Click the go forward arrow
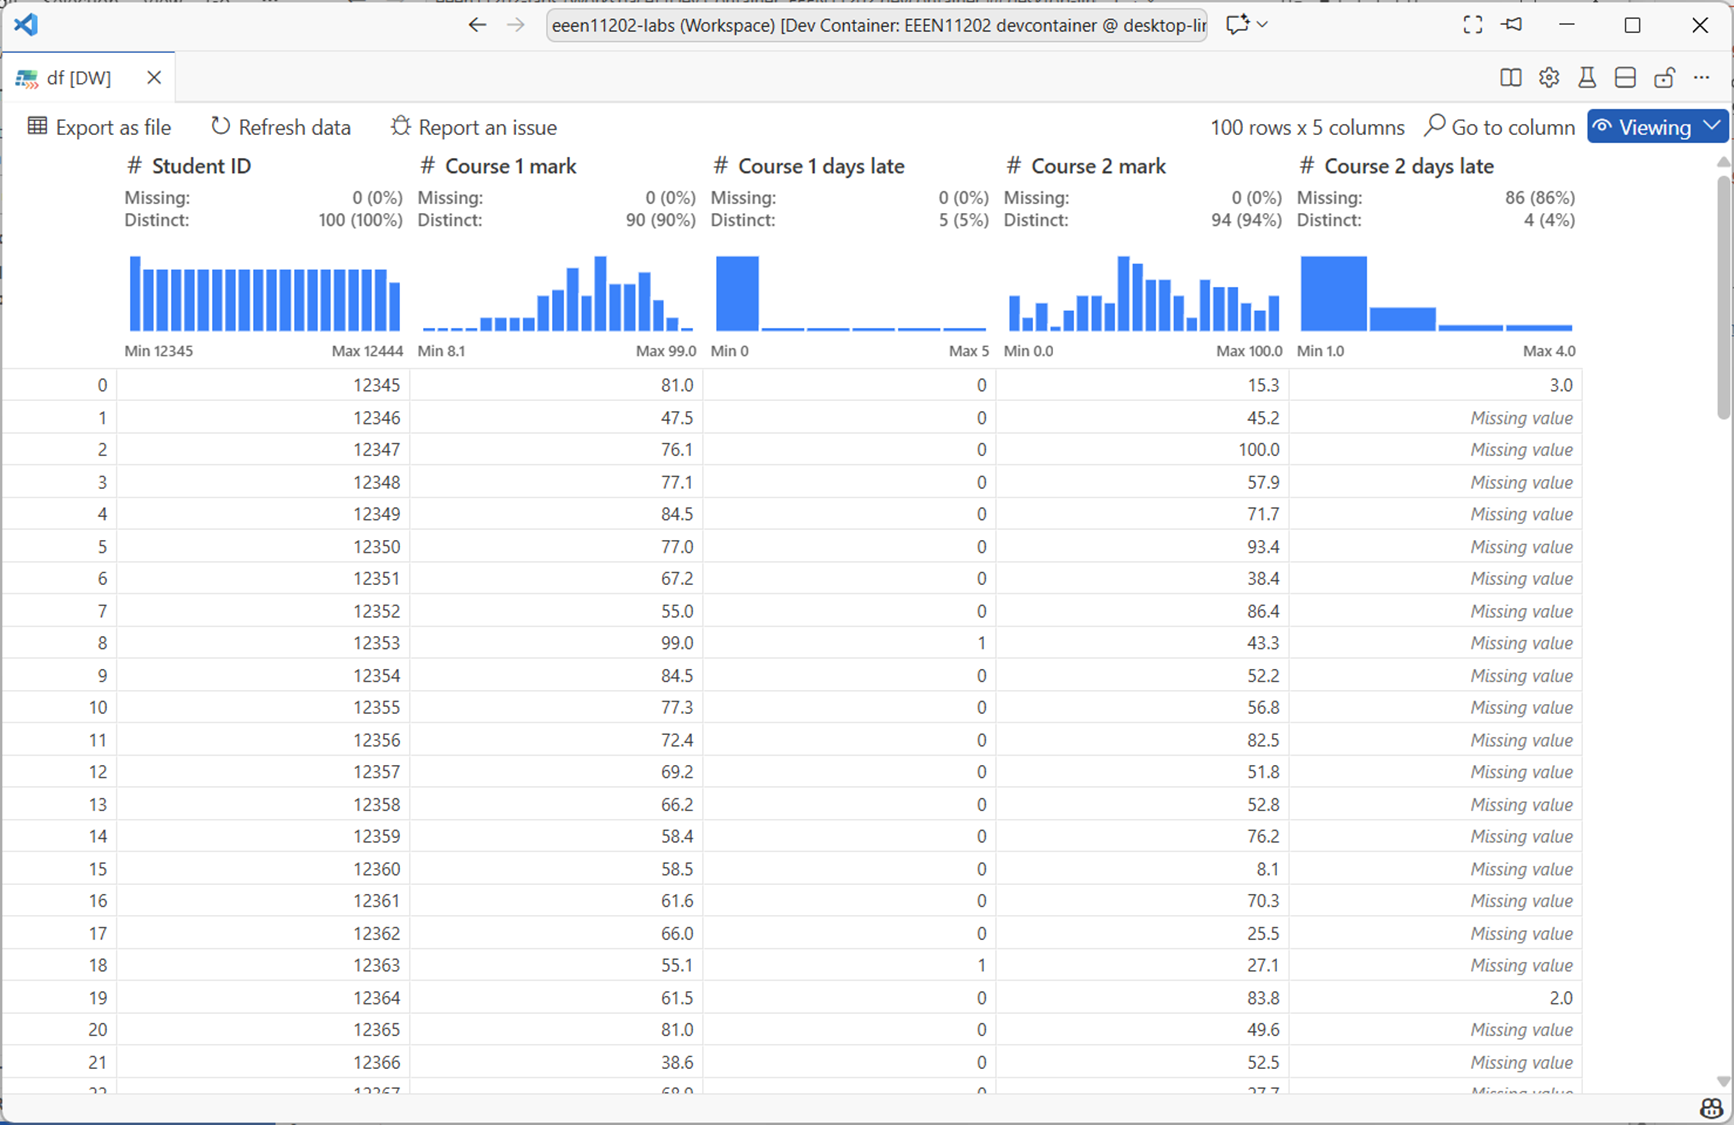This screenshot has height=1125, width=1734. pyautogui.click(x=516, y=25)
